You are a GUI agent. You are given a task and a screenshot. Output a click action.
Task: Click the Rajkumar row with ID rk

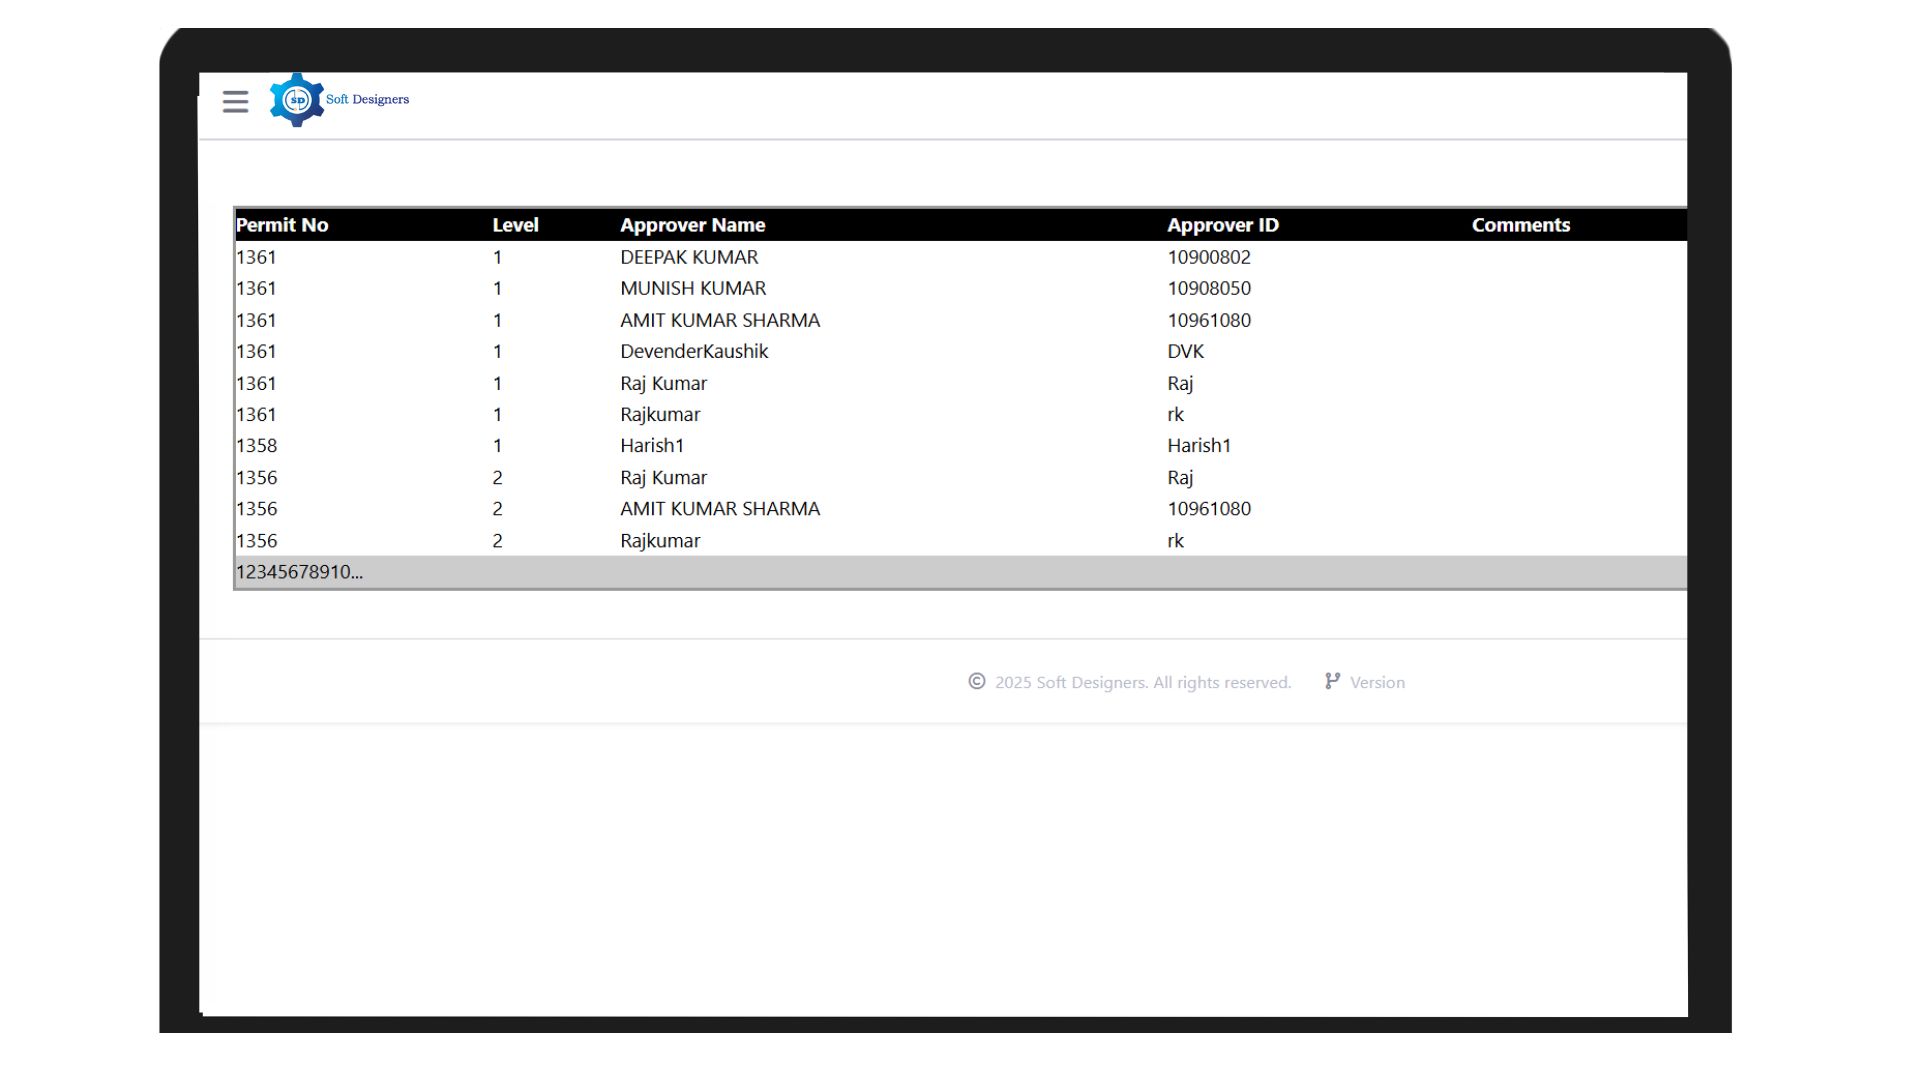click(660, 540)
